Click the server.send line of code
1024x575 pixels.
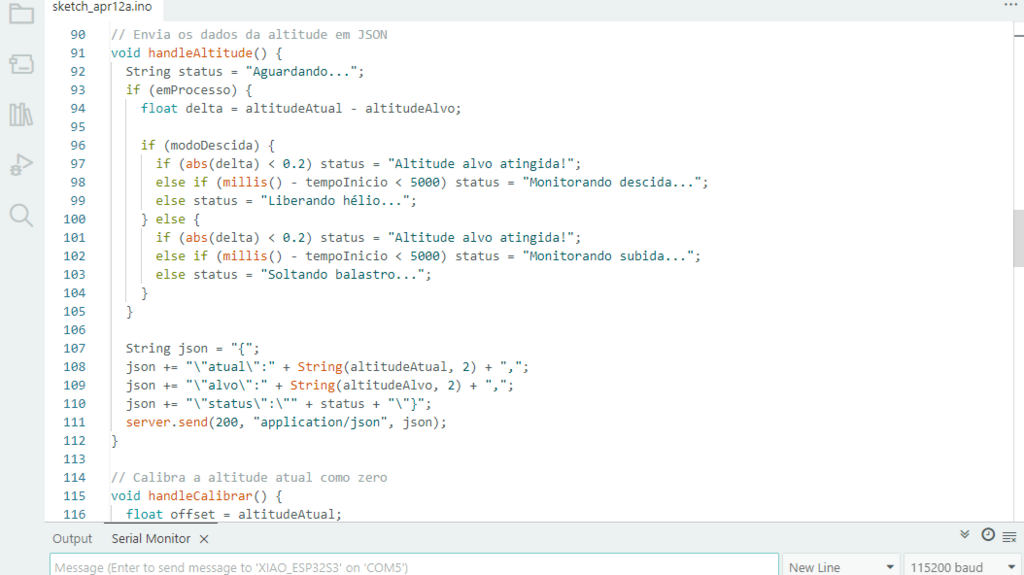286,422
